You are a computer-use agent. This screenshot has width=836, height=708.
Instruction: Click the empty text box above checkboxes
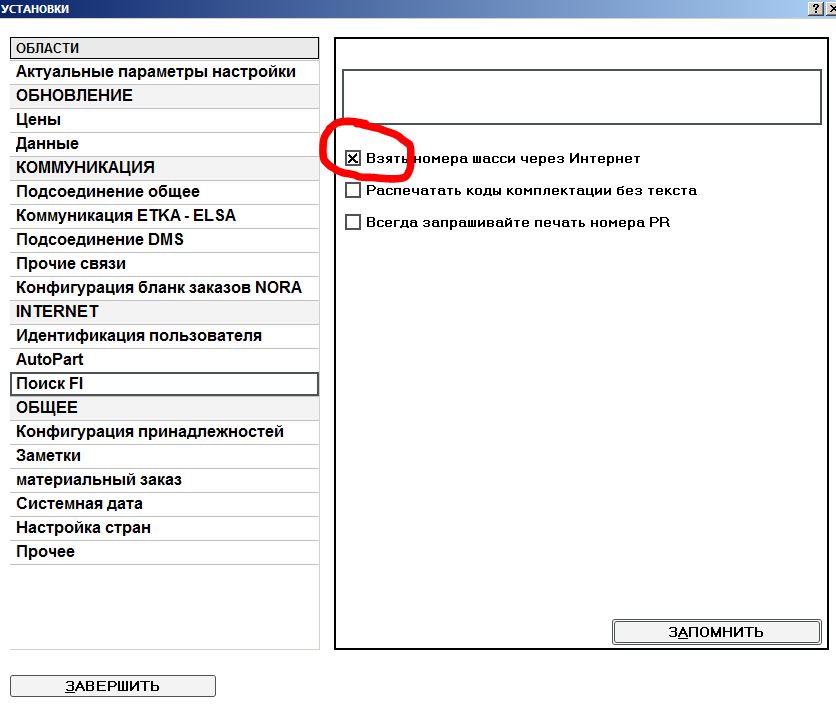(x=580, y=96)
